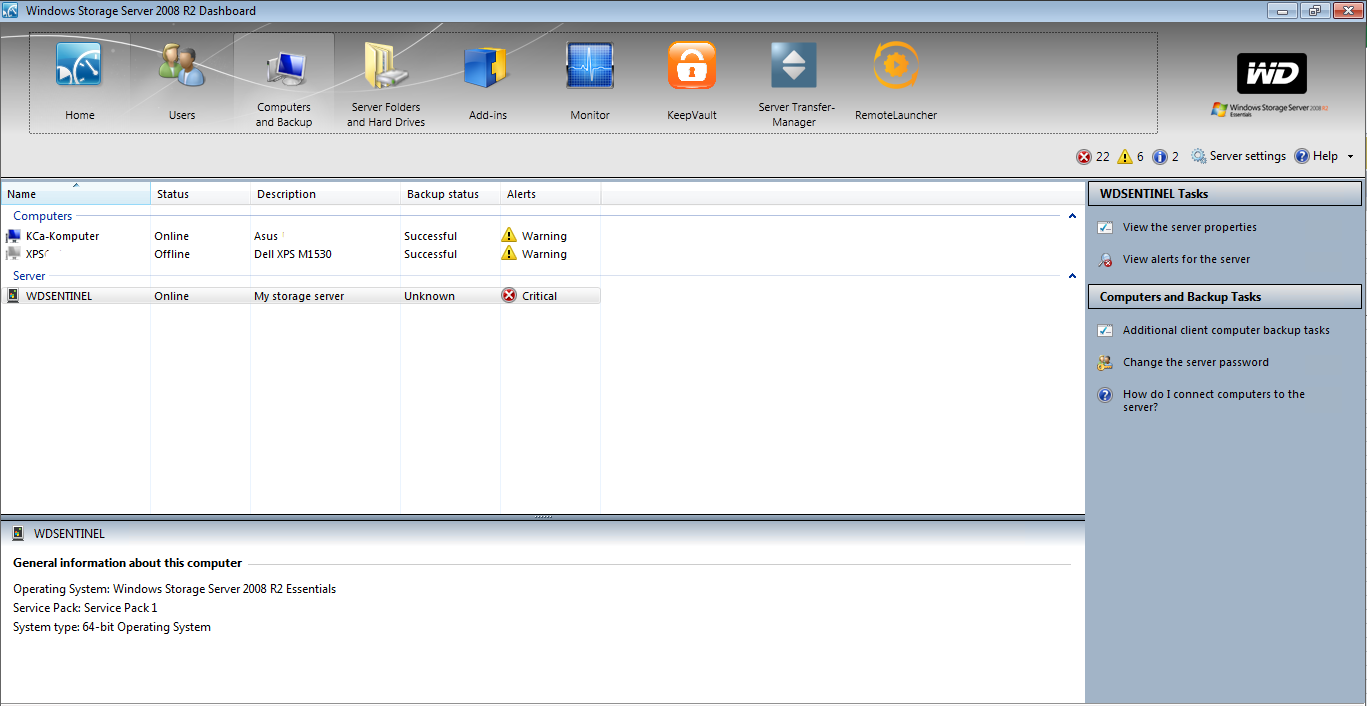Click View alerts for the server link
Viewport: 1367px width, 706px height.
[1186, 259]
